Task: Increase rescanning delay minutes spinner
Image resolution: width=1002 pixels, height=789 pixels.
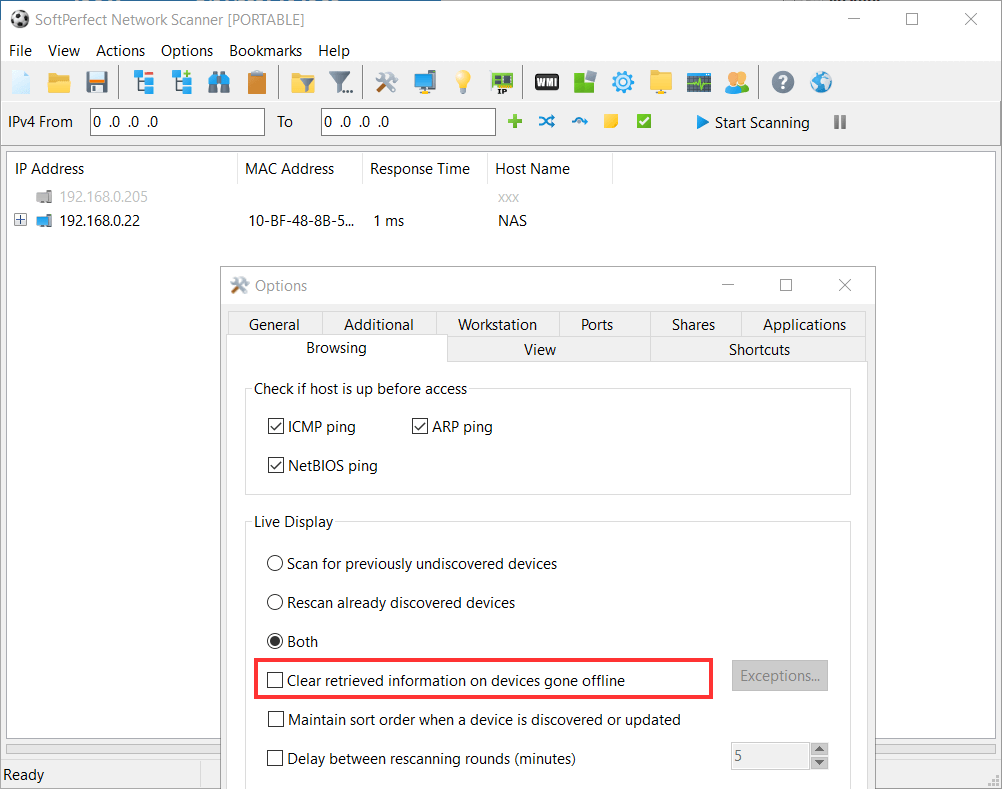Action: click(x=819, y=749)
